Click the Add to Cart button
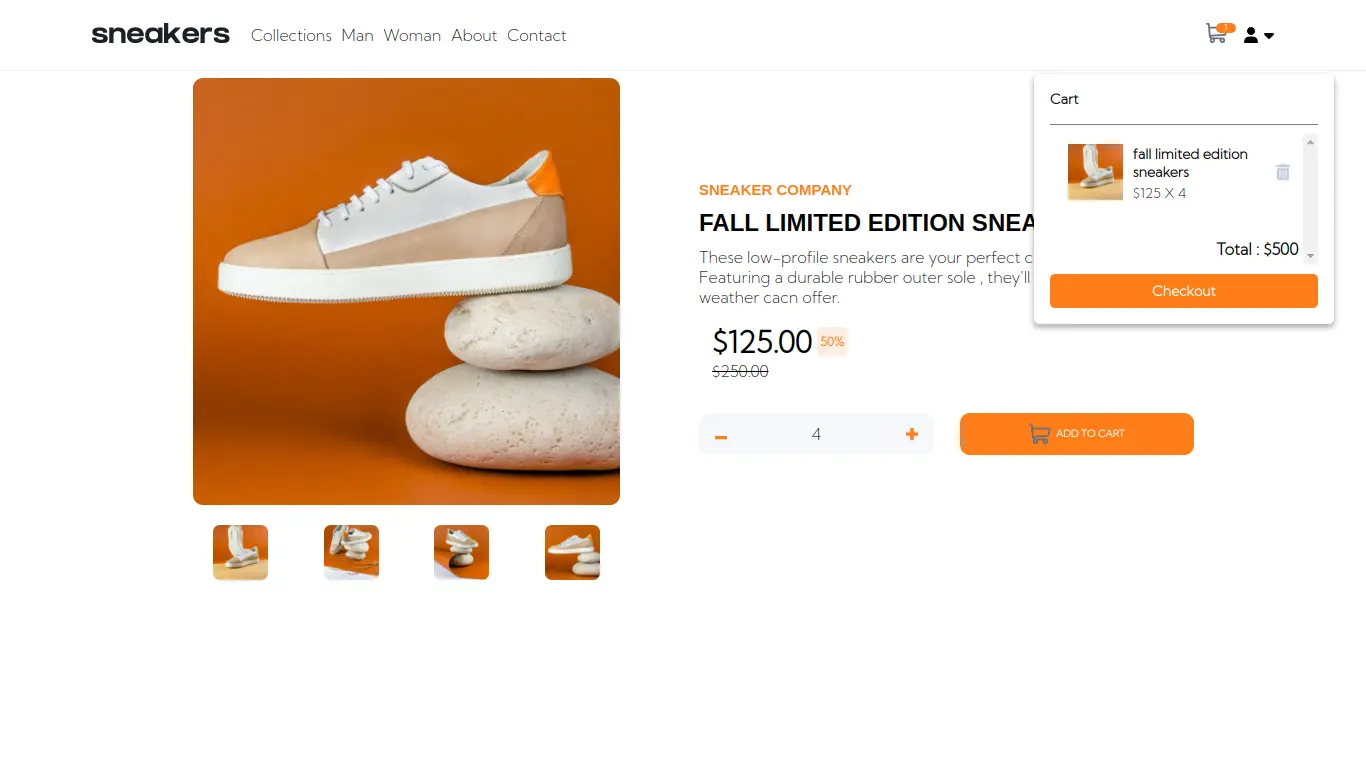The height and width of the screenshot is (768, 1366). [x=1076, y=434]
